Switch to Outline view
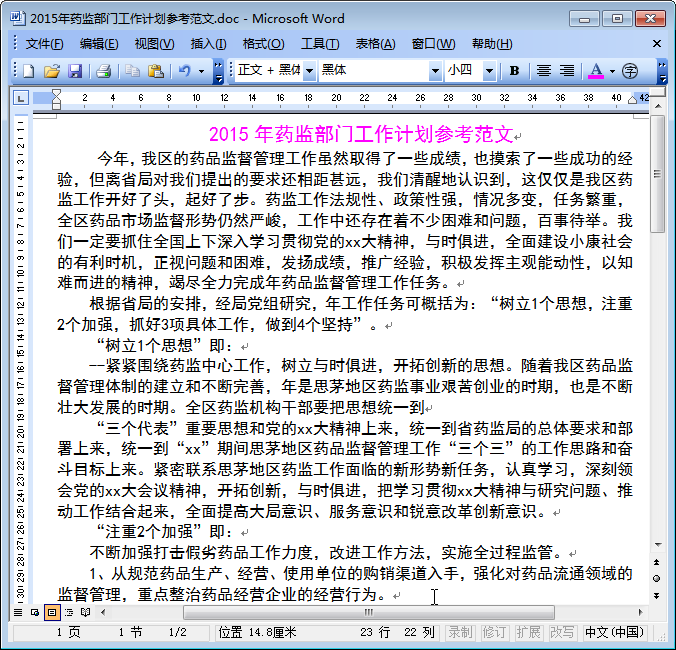Screen dimensions: 676x650 coord(69,612)
